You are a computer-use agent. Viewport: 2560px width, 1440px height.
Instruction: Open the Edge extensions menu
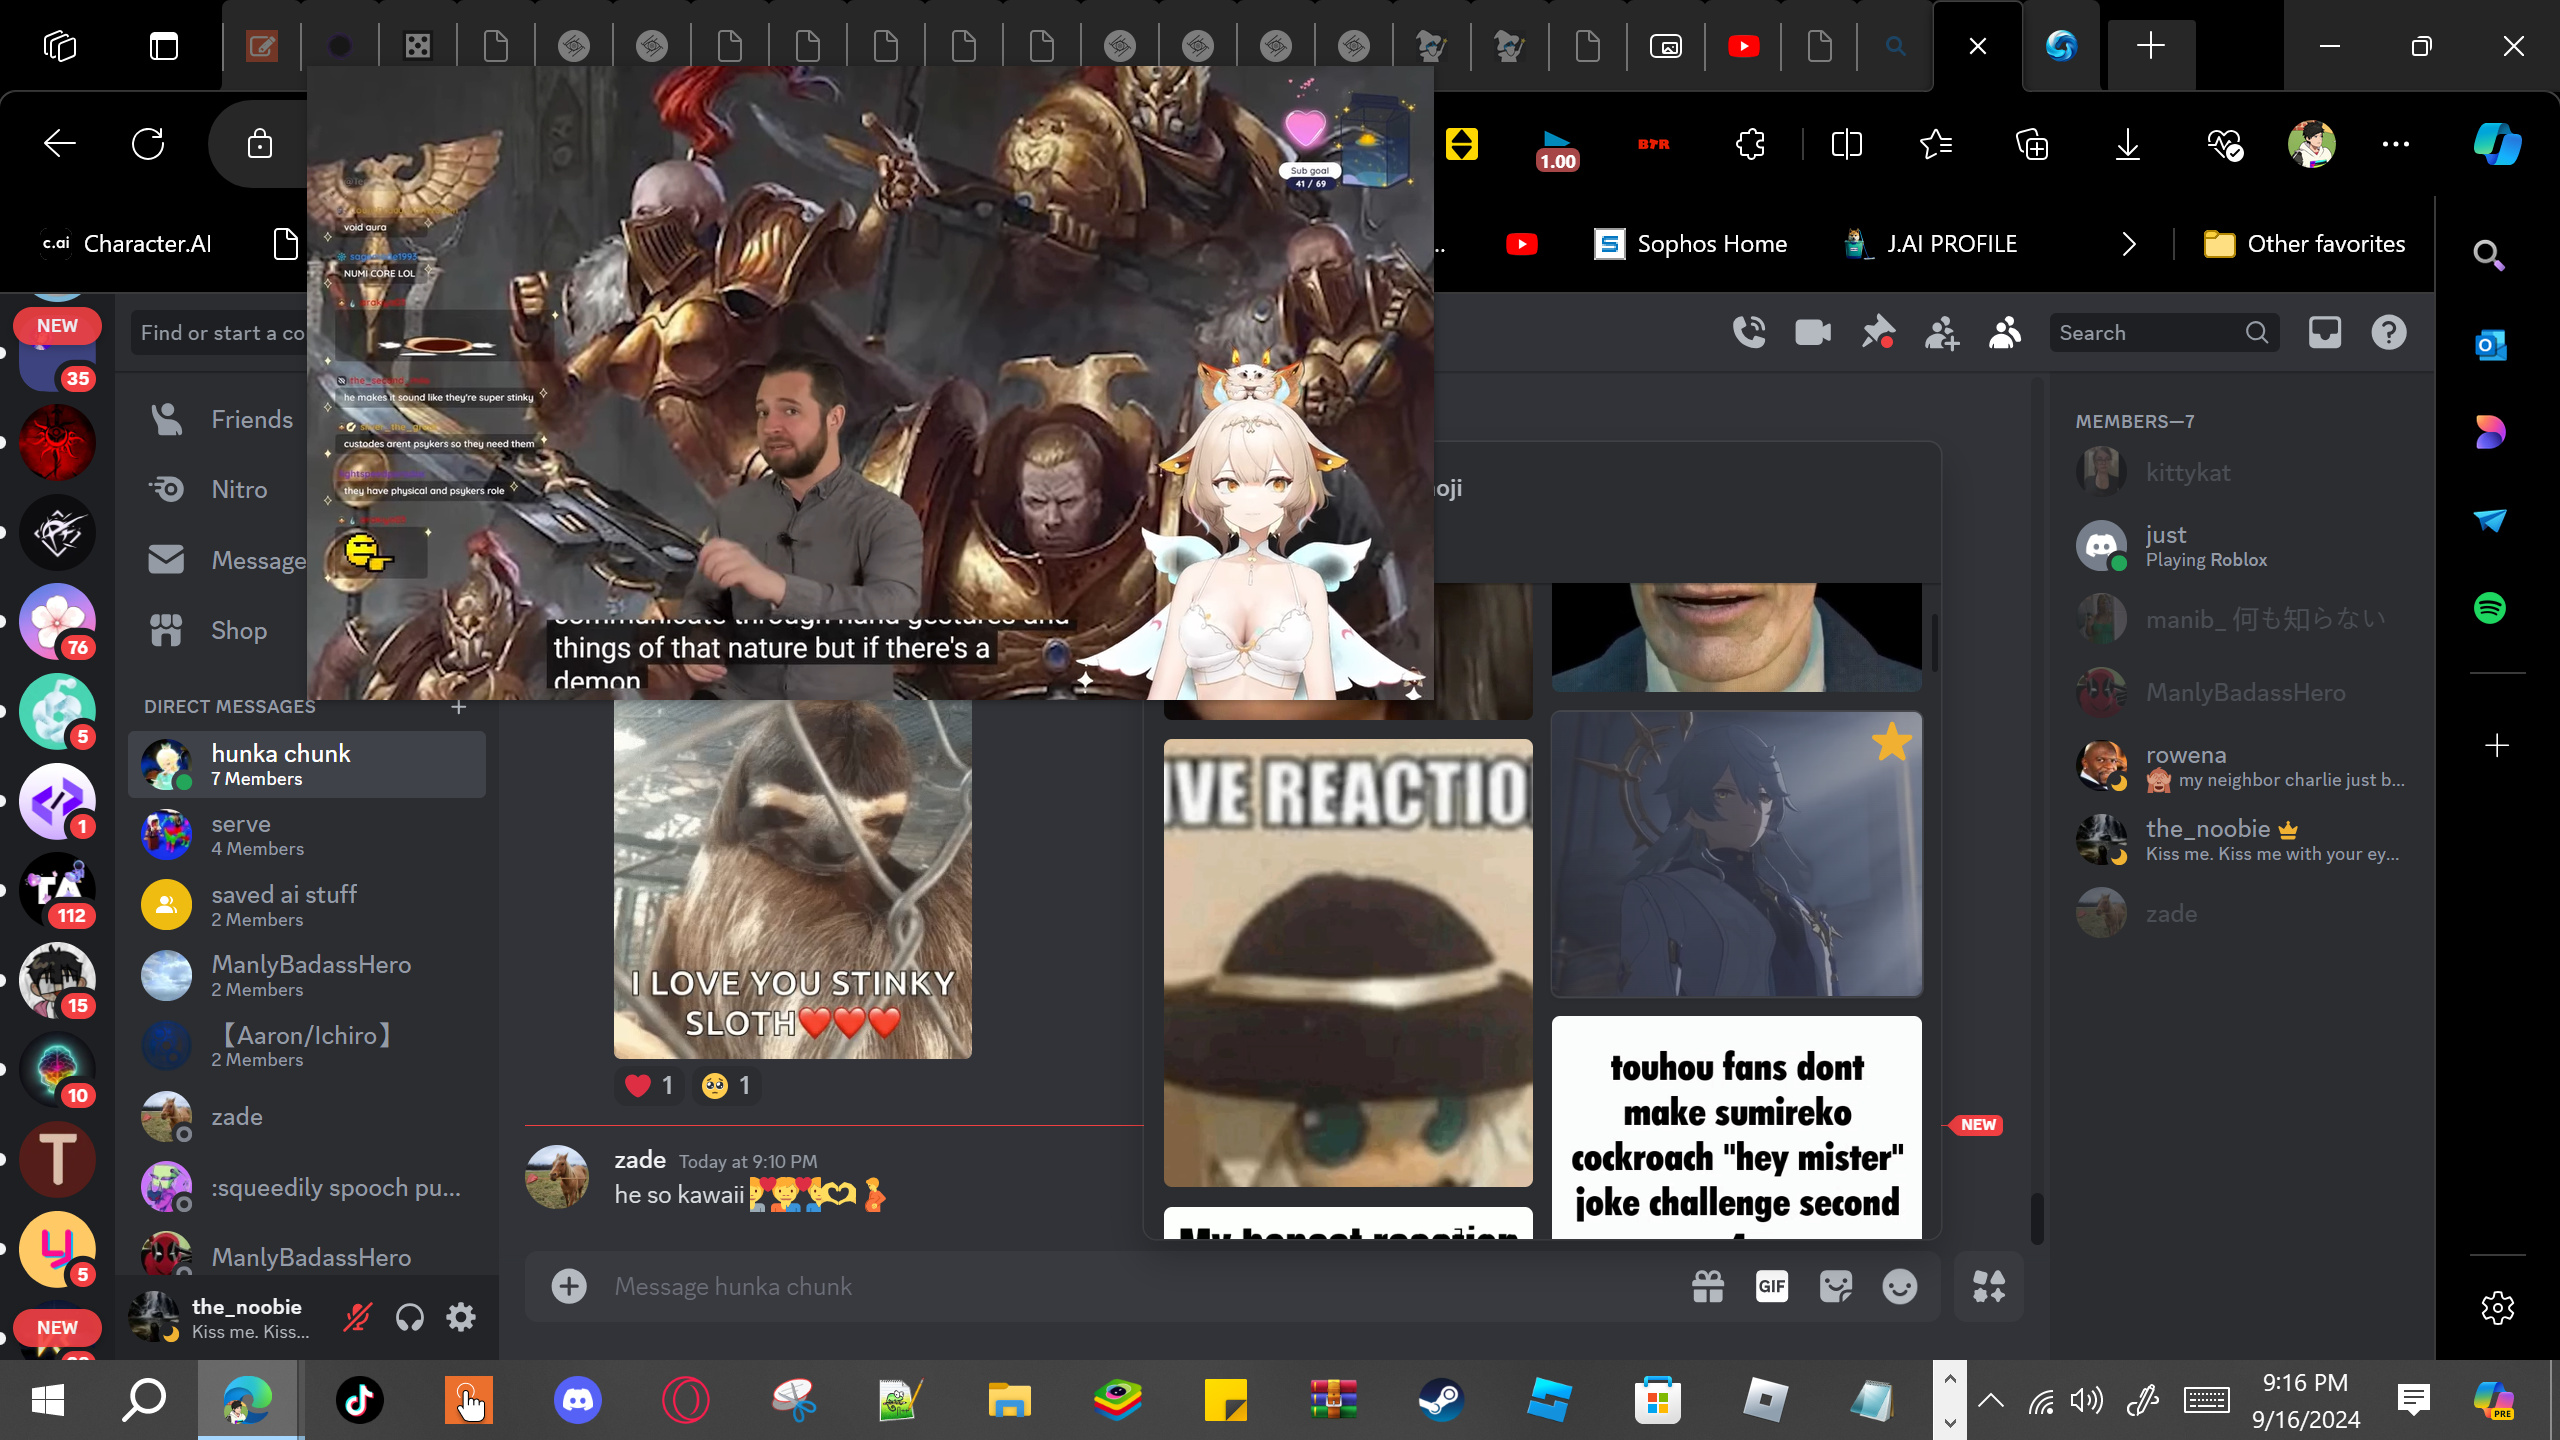click(1751, 144)
